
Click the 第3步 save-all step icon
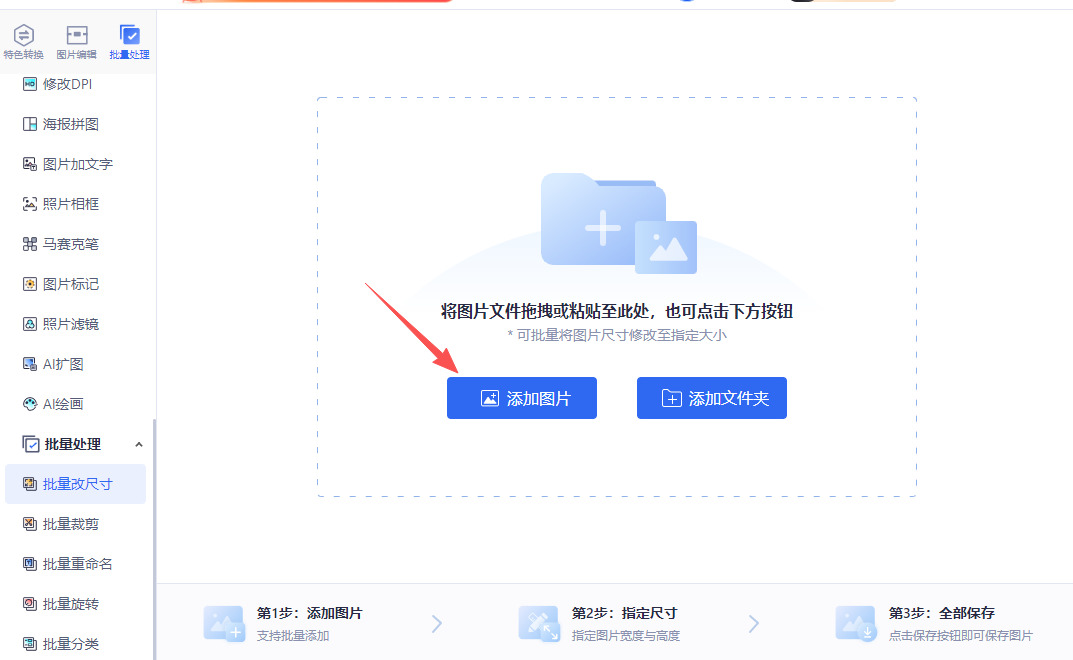click(x=855, y=624)
